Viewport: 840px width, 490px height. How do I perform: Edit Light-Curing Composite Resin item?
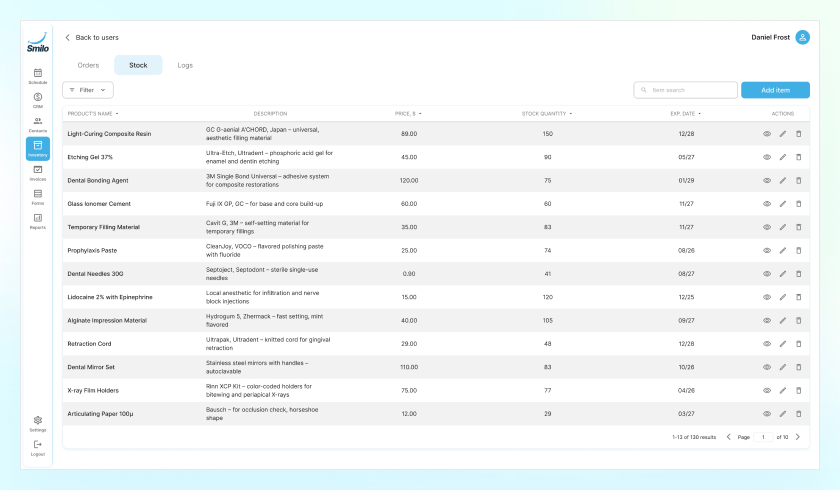point(783,134)
